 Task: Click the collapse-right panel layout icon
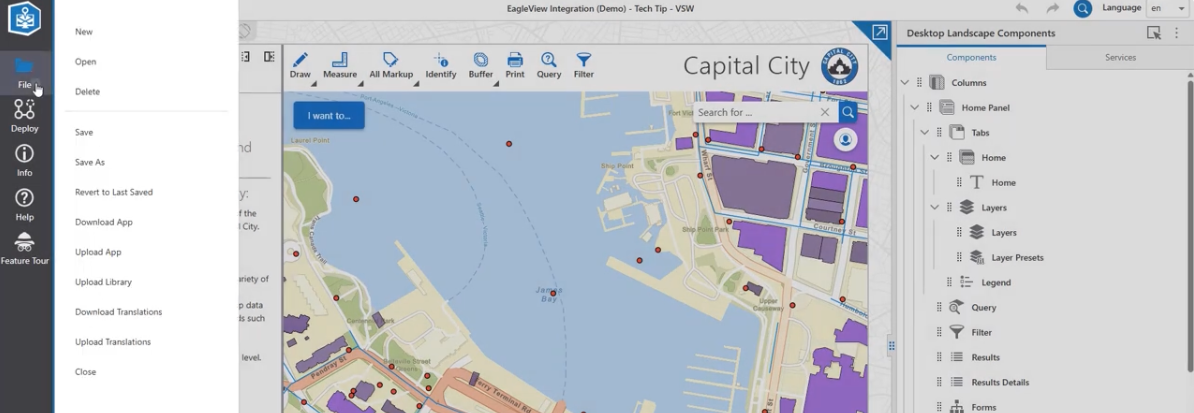(269, 56)
